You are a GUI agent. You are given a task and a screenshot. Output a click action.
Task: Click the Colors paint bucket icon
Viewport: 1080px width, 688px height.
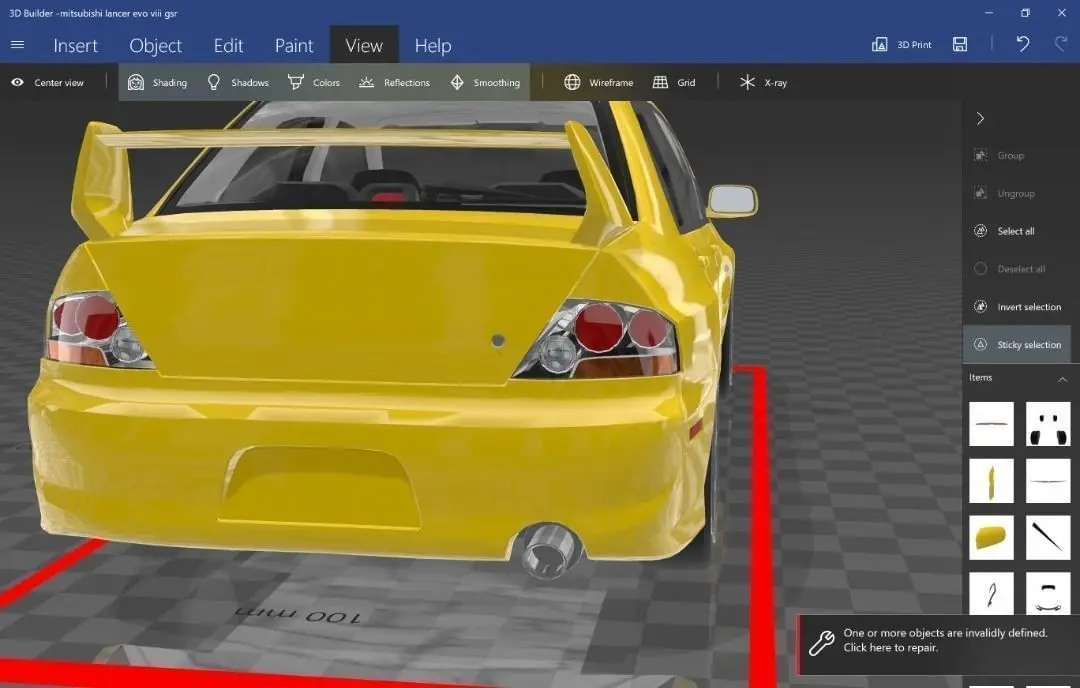(296, 83)
